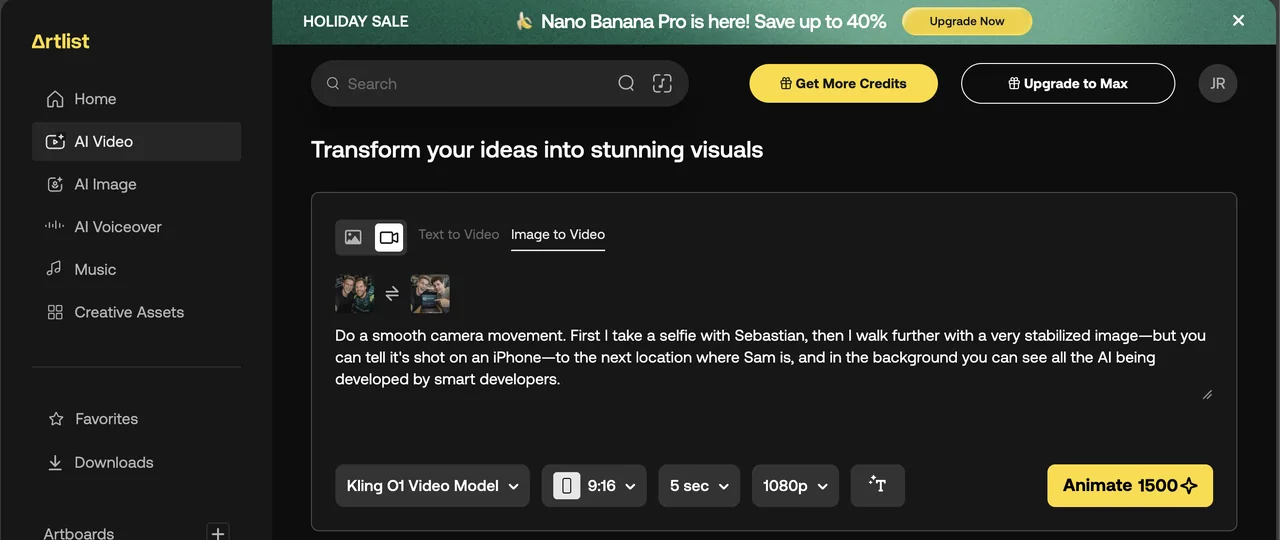Click the AI Video icon in sidebar
1280x540 pixels.
55,142
